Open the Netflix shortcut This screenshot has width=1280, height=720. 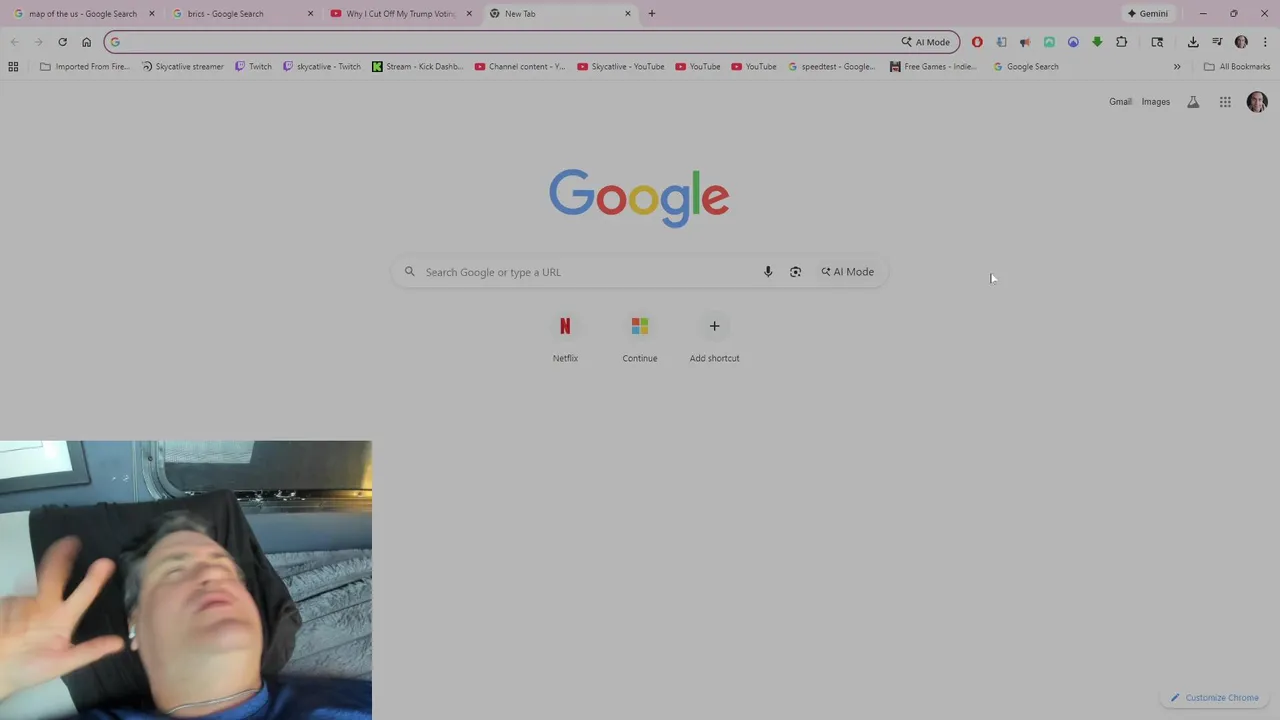(x=565, y=338)
